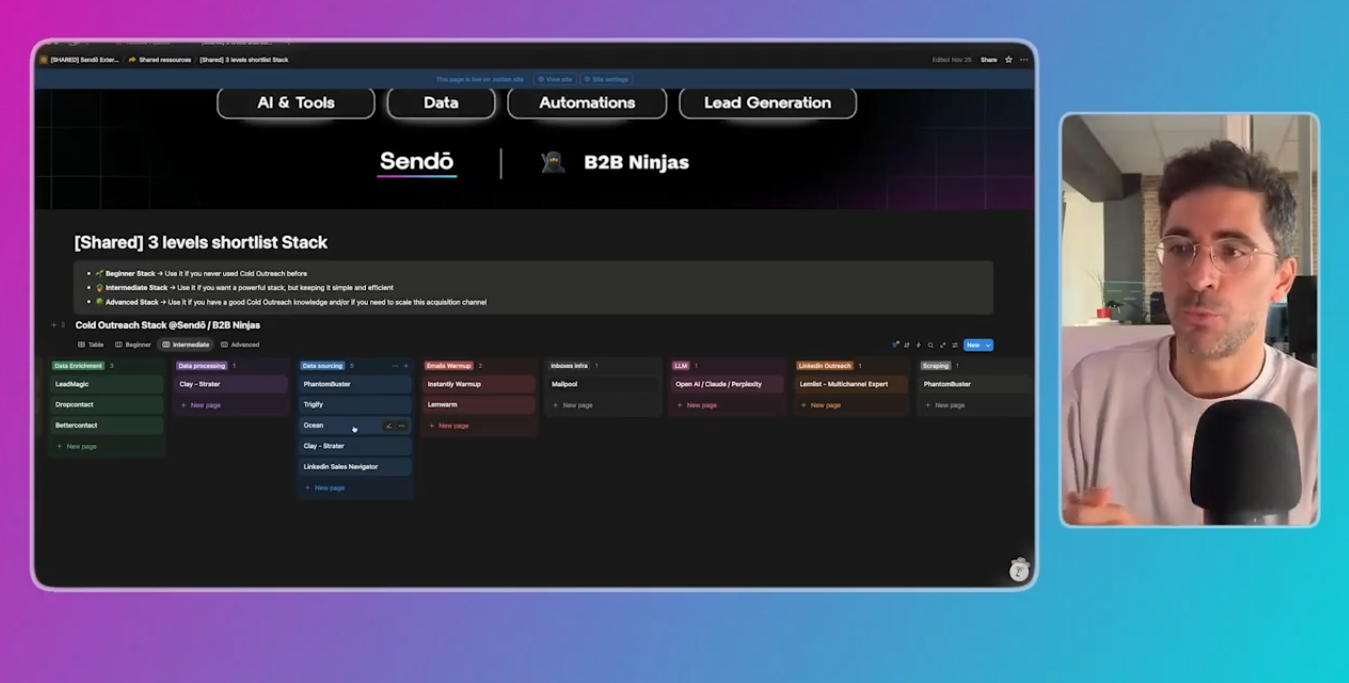Switch to the Advanced view tab
This screenshot has height=683, width=1349.
click(240, 345)
